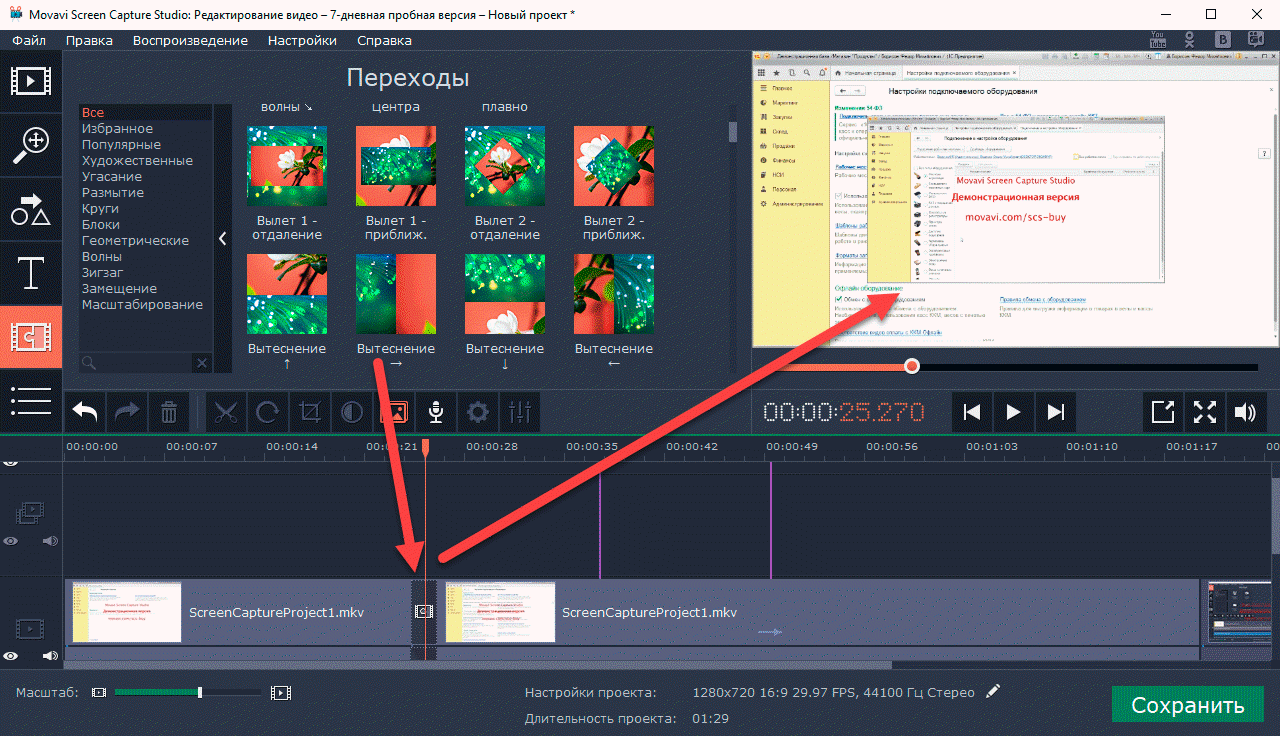The width and height of the screenshot is (1280, 736).
Task: Show the Избранное transitions category
Action: click(117, 129)
